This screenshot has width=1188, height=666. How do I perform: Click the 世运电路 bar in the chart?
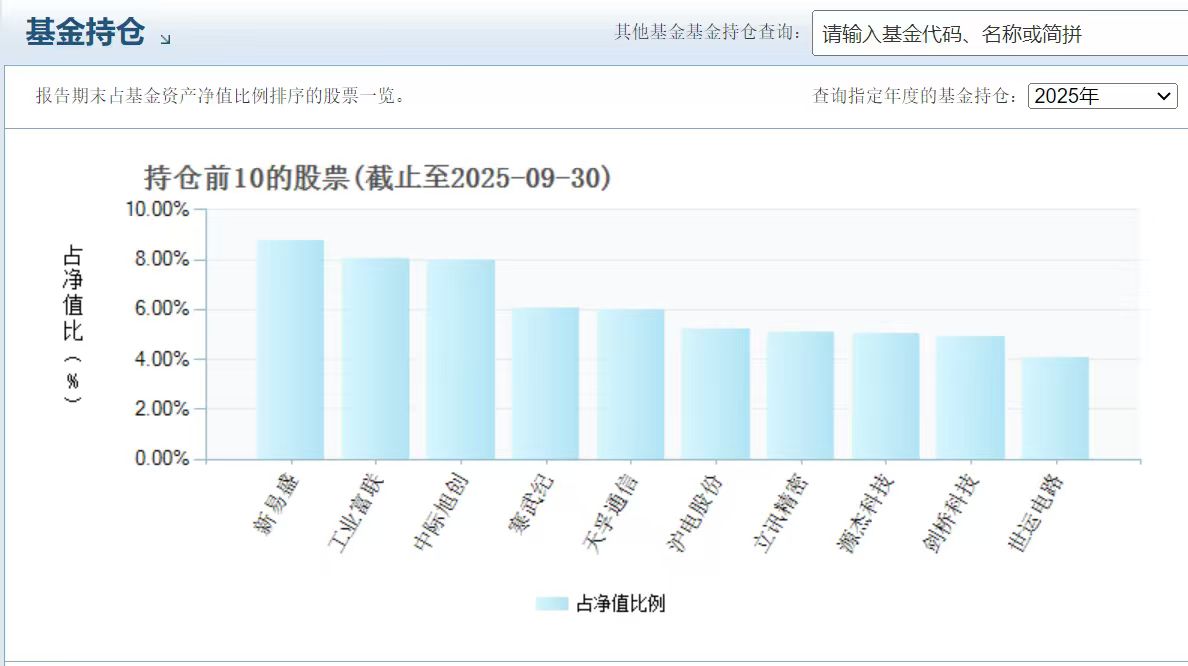click(x=1055, y=408)
